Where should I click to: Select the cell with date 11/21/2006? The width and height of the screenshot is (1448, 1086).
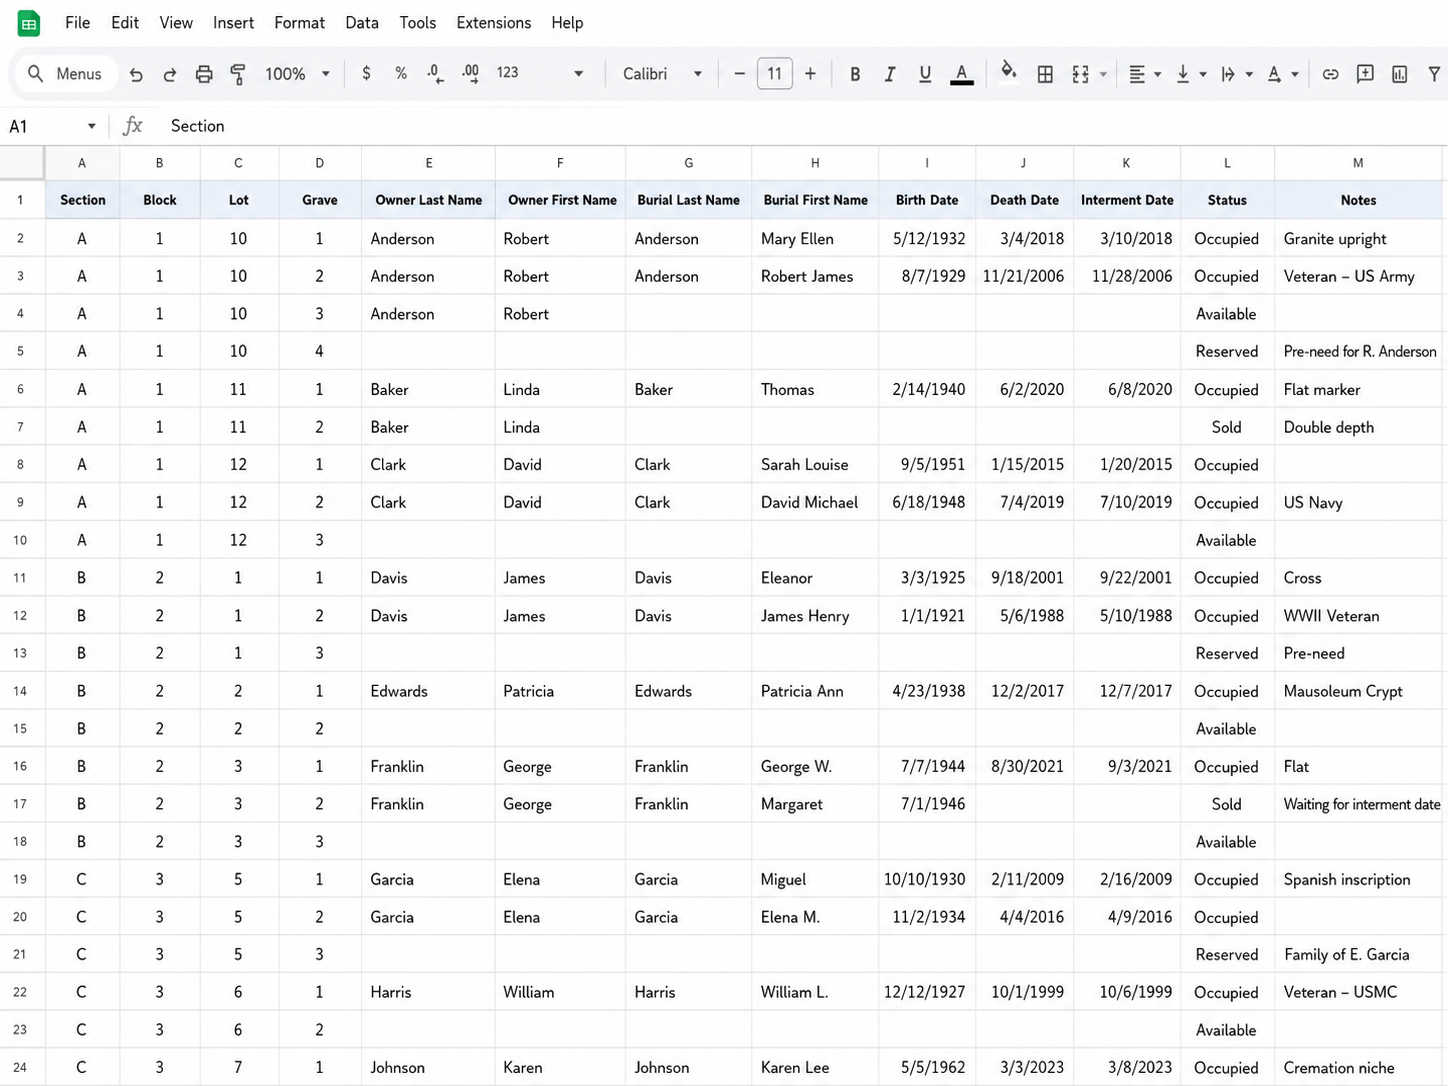(x=1024, y=276)
